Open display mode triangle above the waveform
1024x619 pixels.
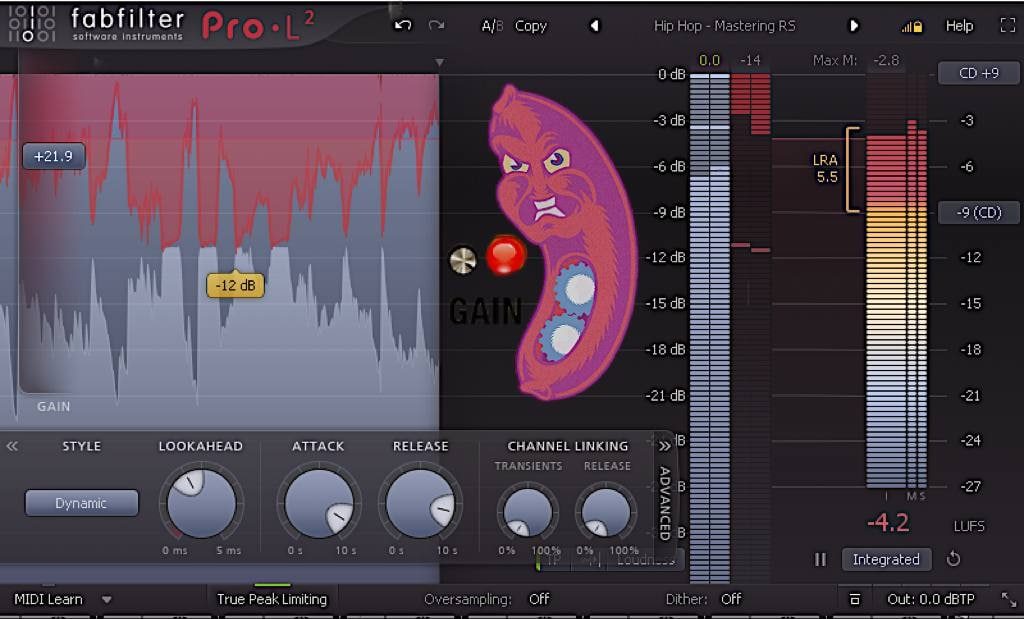440,63
